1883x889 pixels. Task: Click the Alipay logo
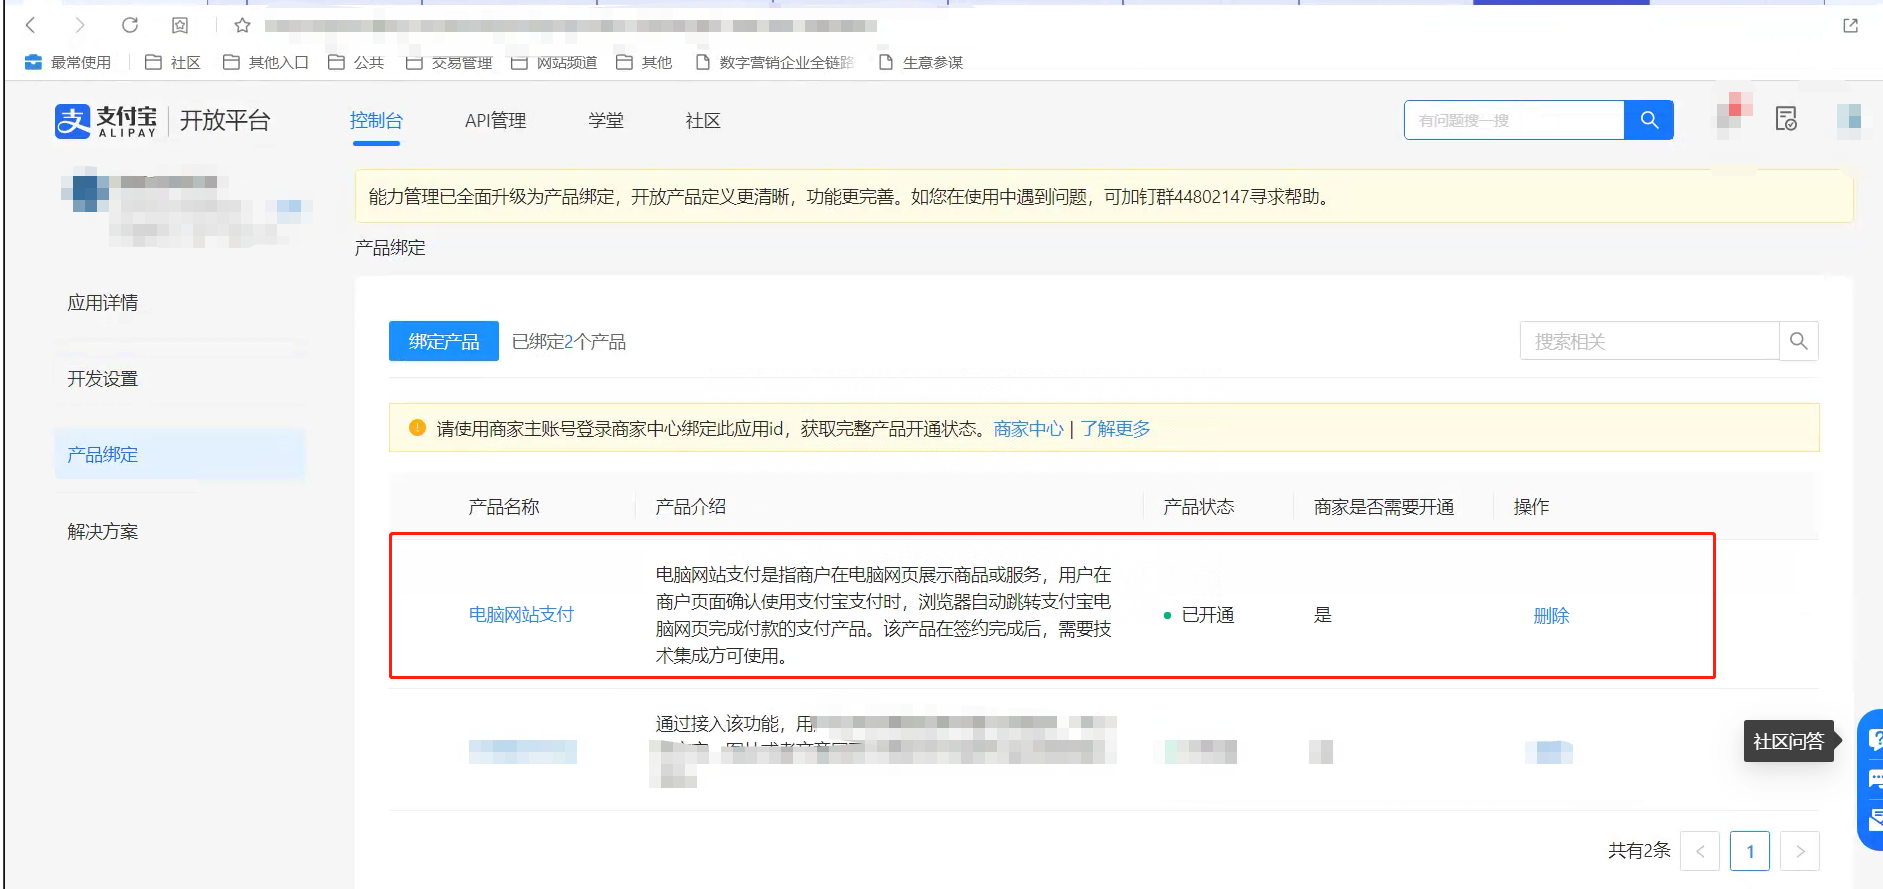pos(106,121)
